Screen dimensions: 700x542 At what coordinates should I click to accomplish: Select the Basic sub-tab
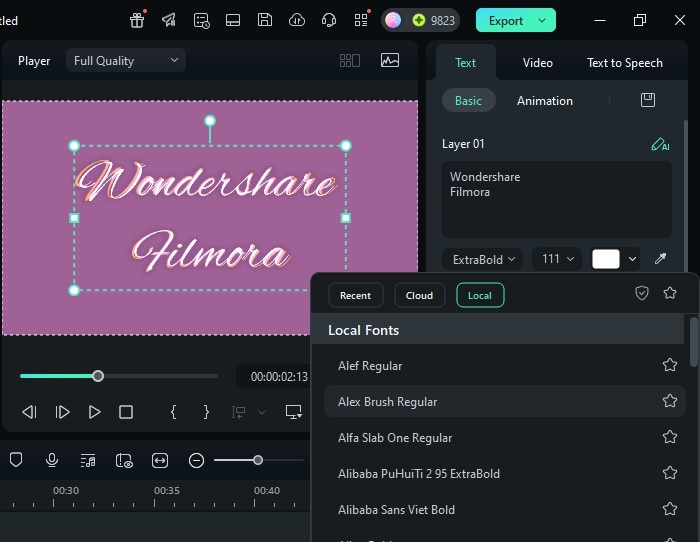[x=468, y=100]
